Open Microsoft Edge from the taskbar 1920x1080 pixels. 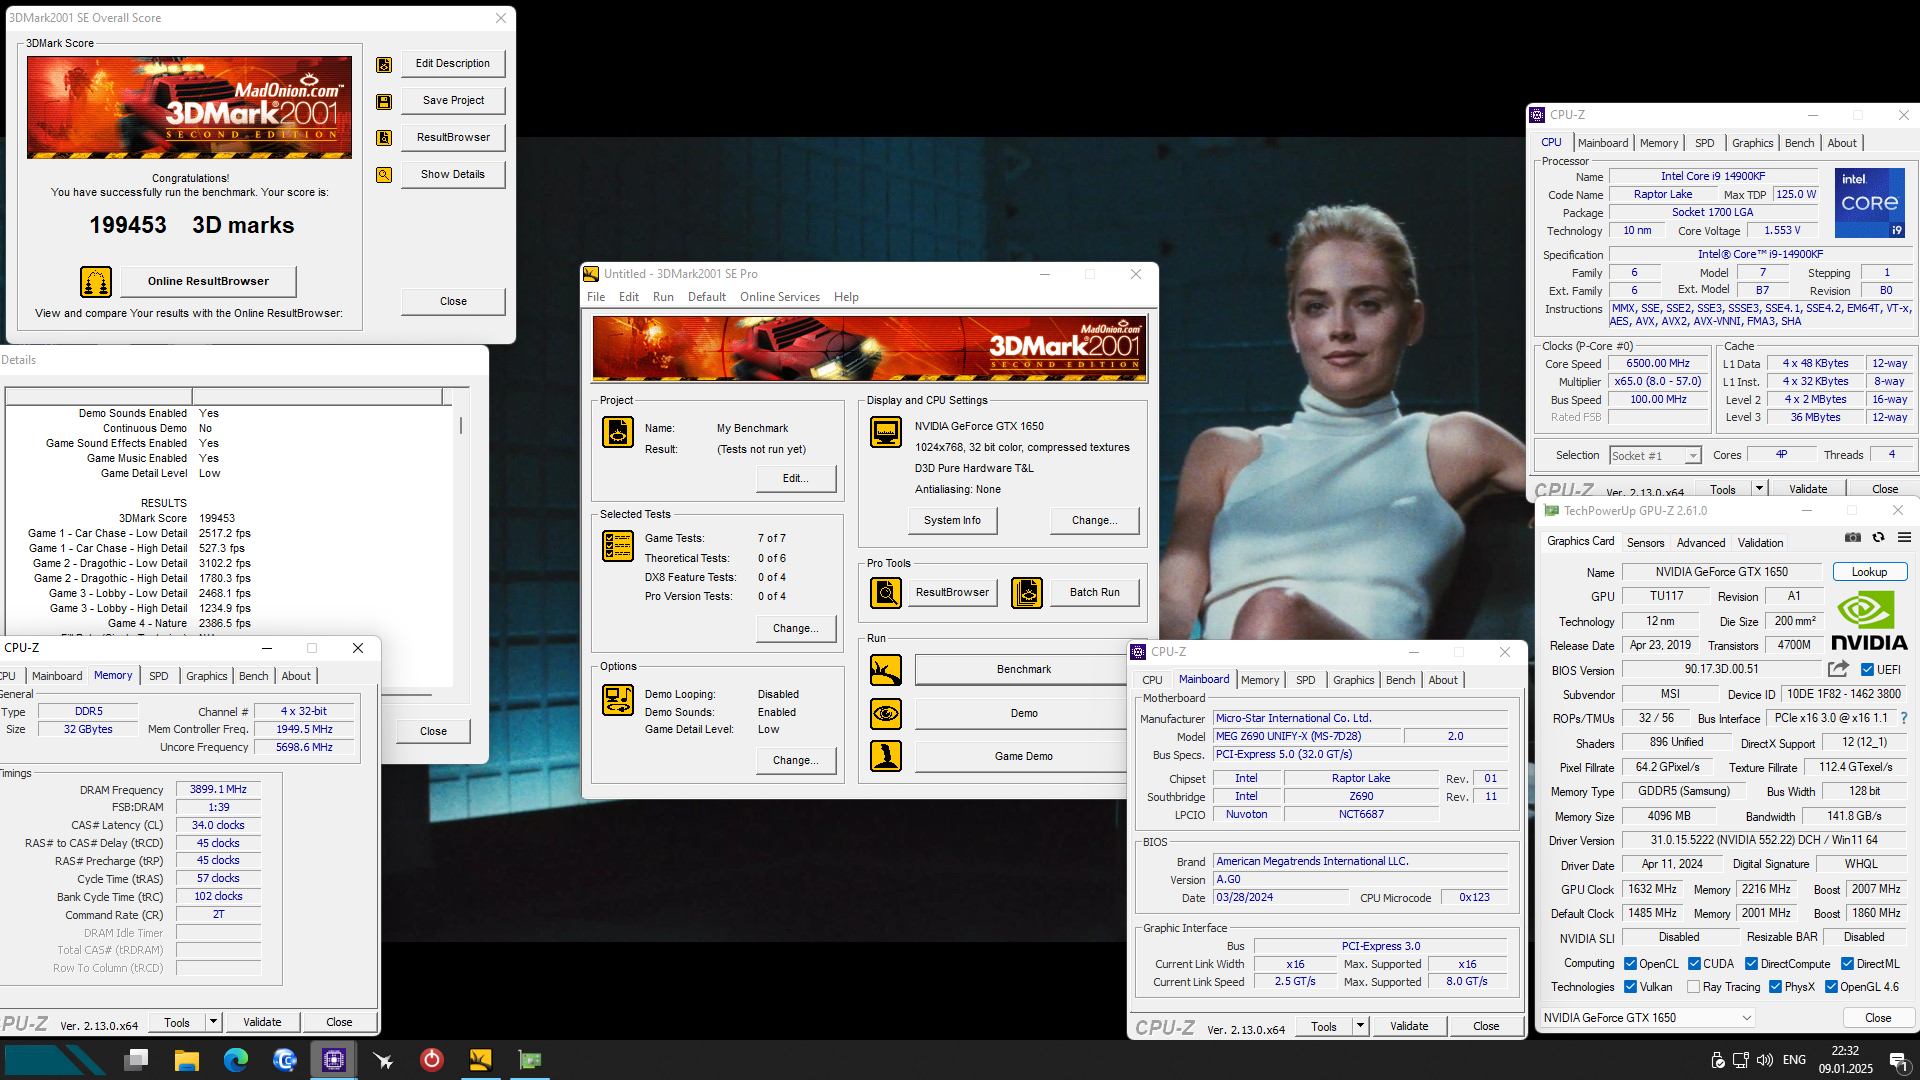pos(236,1060)
